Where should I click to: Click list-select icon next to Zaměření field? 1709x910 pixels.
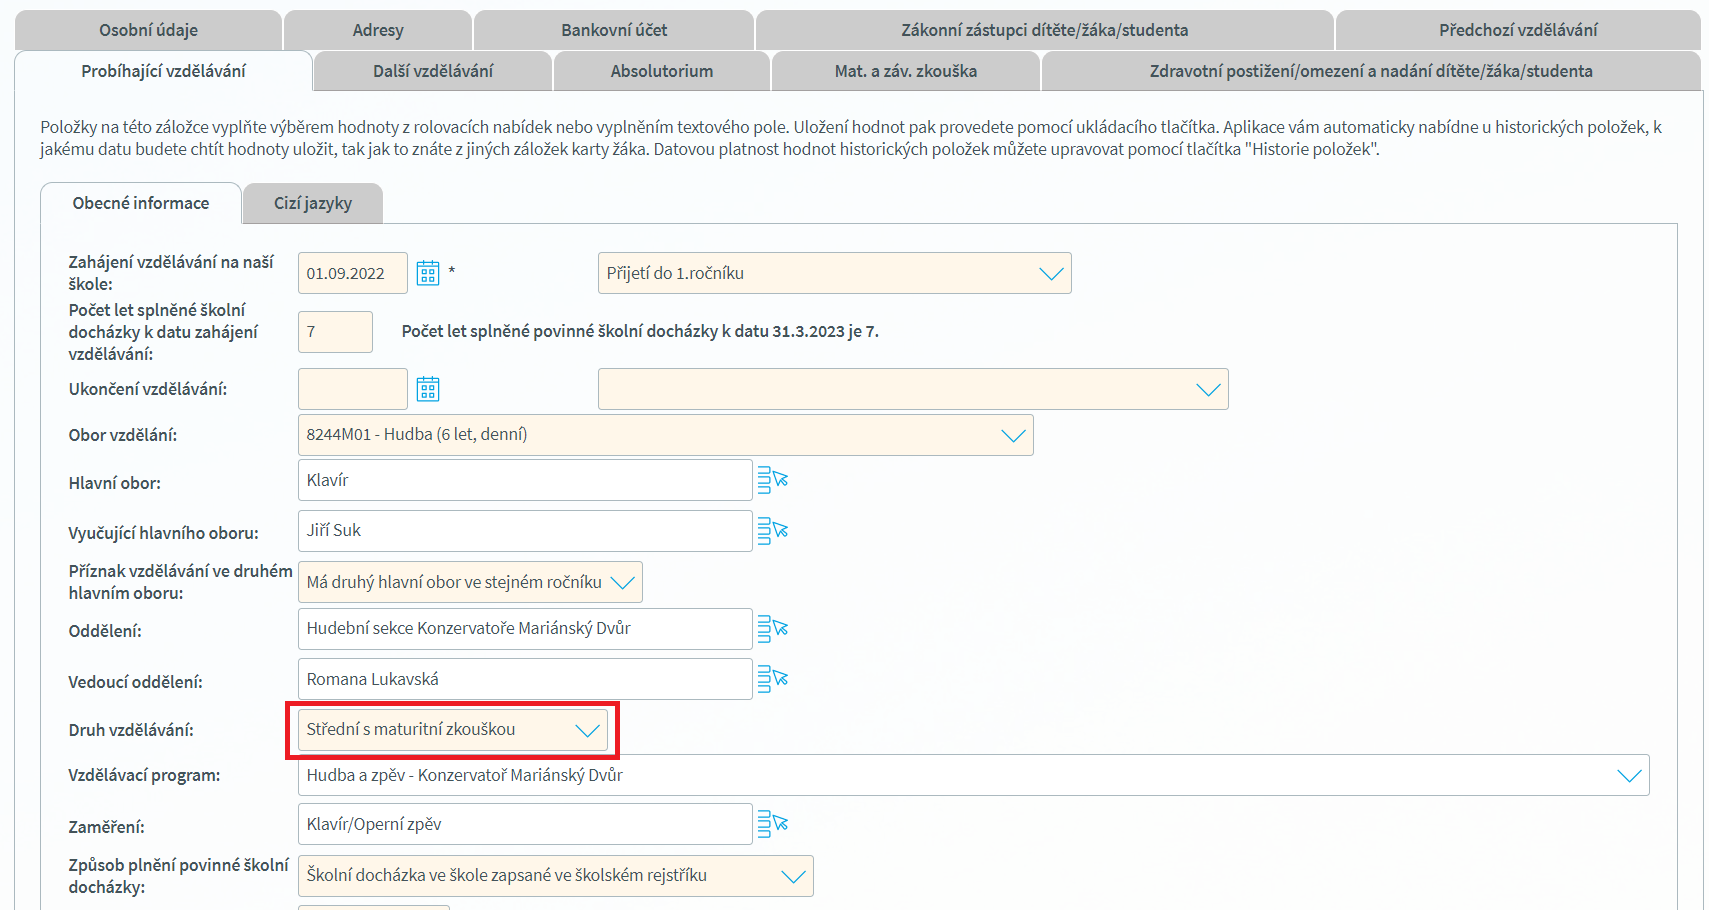click(x=773, y=825)
